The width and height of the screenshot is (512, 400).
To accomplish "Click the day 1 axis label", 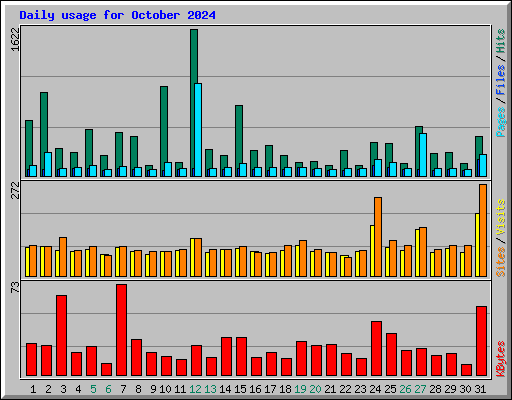I will 33,389.
